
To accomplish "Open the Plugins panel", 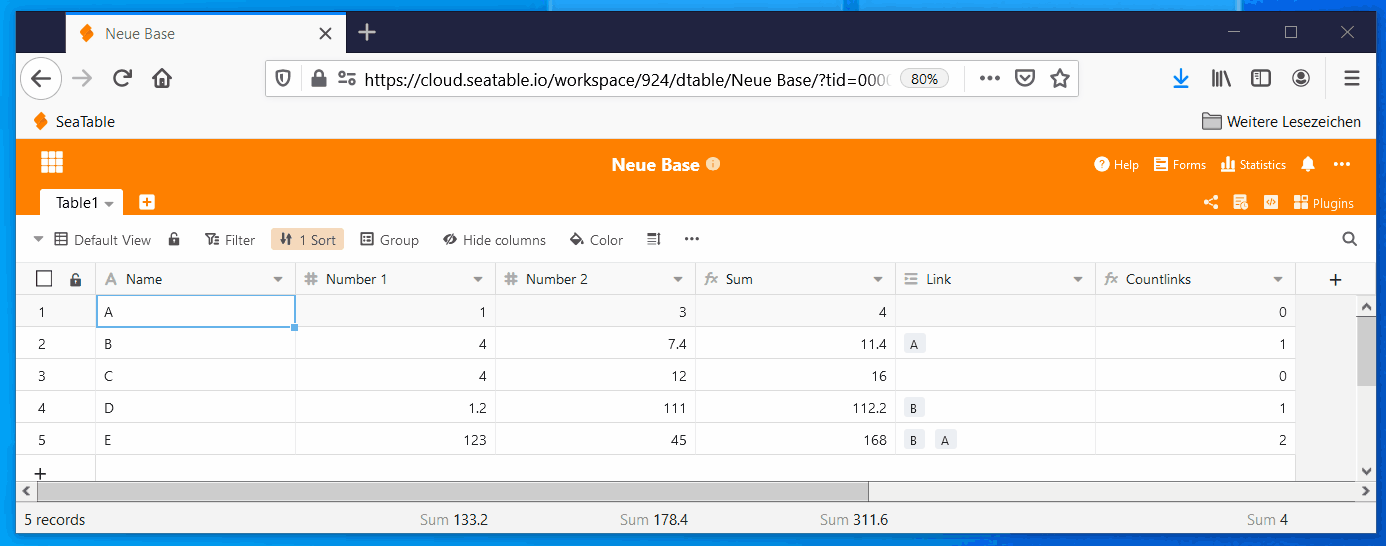I will pyautogui.click(x=1323, y=202).
